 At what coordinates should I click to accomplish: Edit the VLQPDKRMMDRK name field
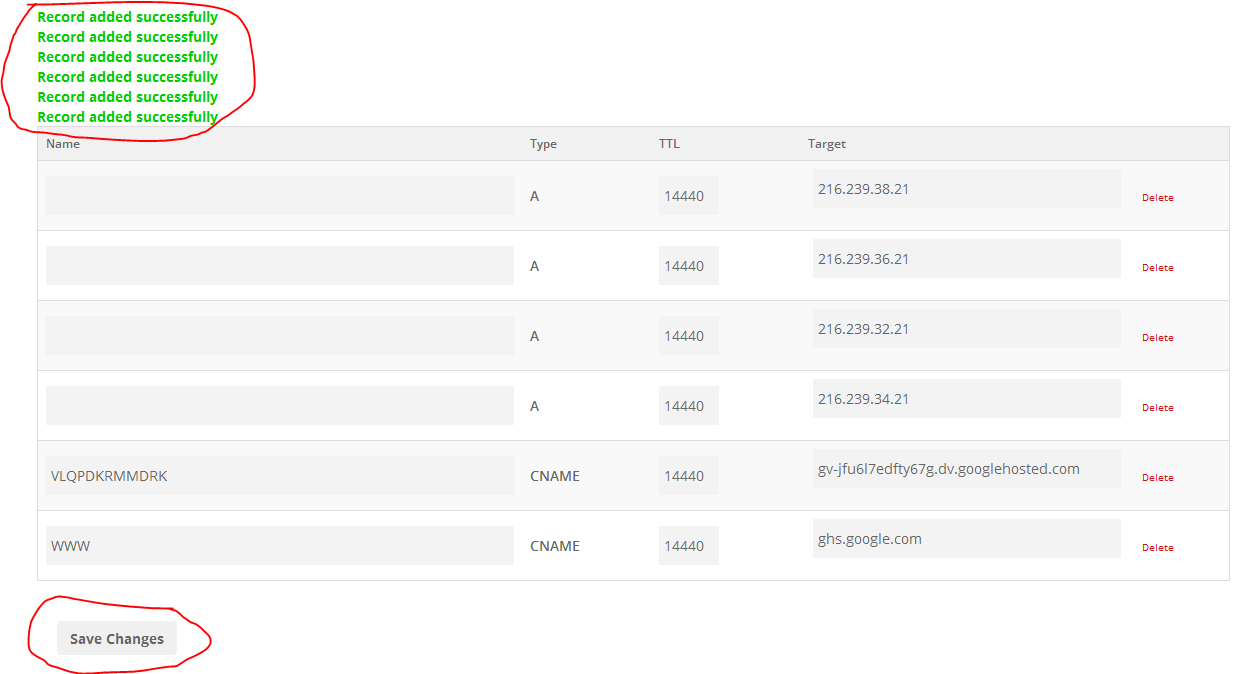(x=279, y=476)
